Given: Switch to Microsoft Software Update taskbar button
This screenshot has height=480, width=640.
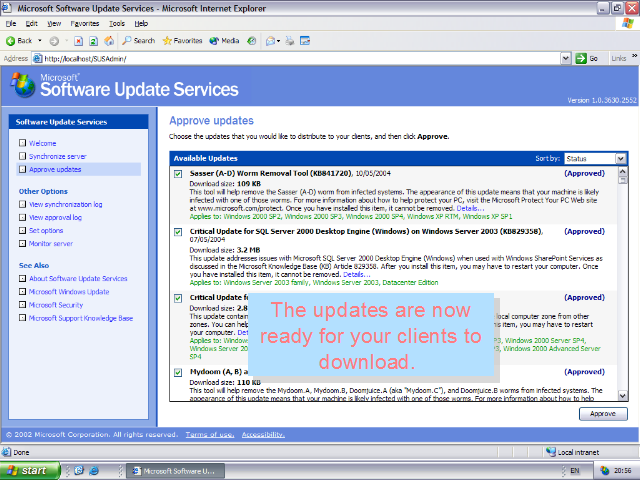Looking at the screenshot, I should [x=176, y=471].
